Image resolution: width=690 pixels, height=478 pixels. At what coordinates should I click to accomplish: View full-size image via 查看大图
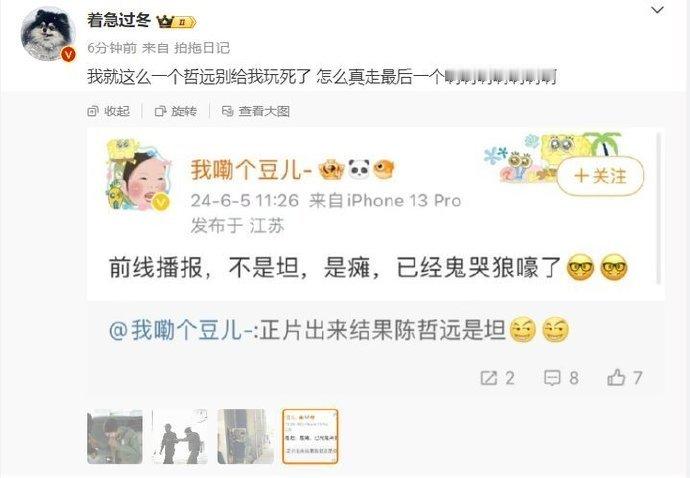coord(256,111)
